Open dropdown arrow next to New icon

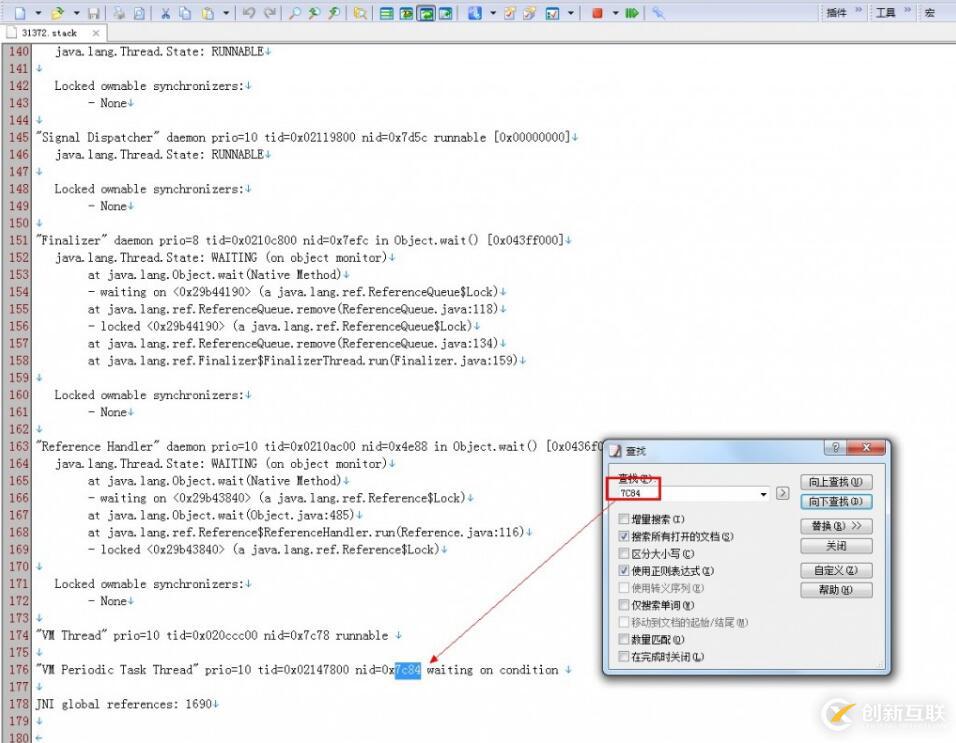[x=38, y=13]
